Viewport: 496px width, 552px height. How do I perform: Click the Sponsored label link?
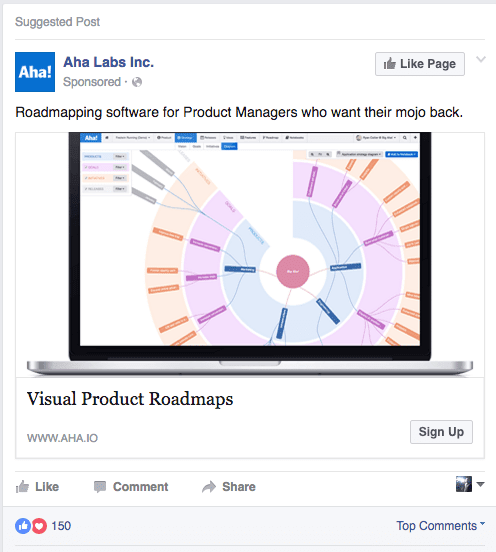[92, 82]
